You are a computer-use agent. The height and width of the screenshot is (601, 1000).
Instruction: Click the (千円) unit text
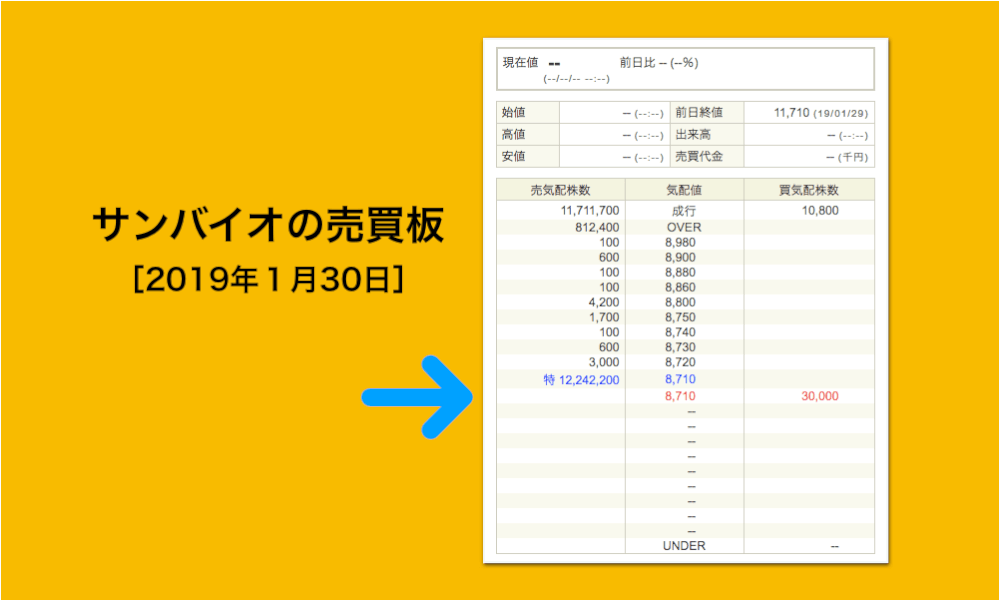pos(853,157)
